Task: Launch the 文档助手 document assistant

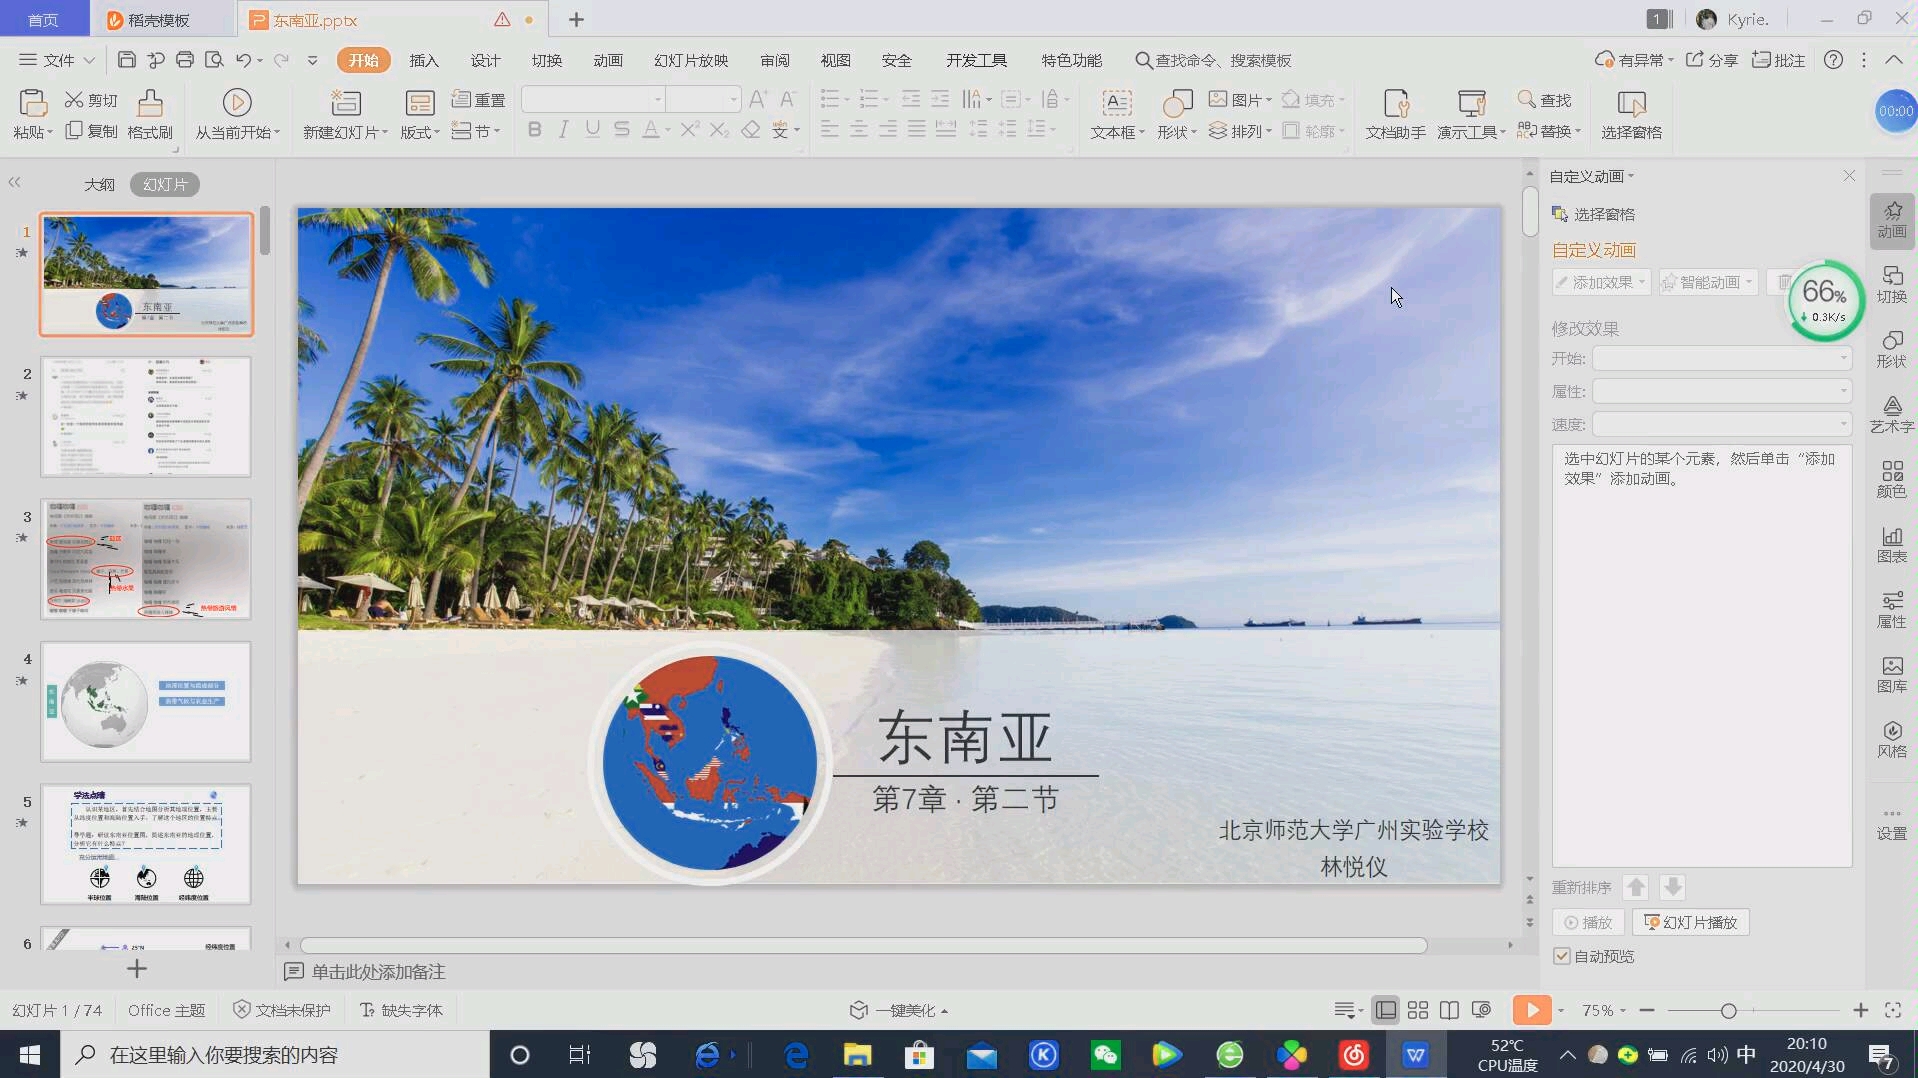Action: (x=1393, y=113)
